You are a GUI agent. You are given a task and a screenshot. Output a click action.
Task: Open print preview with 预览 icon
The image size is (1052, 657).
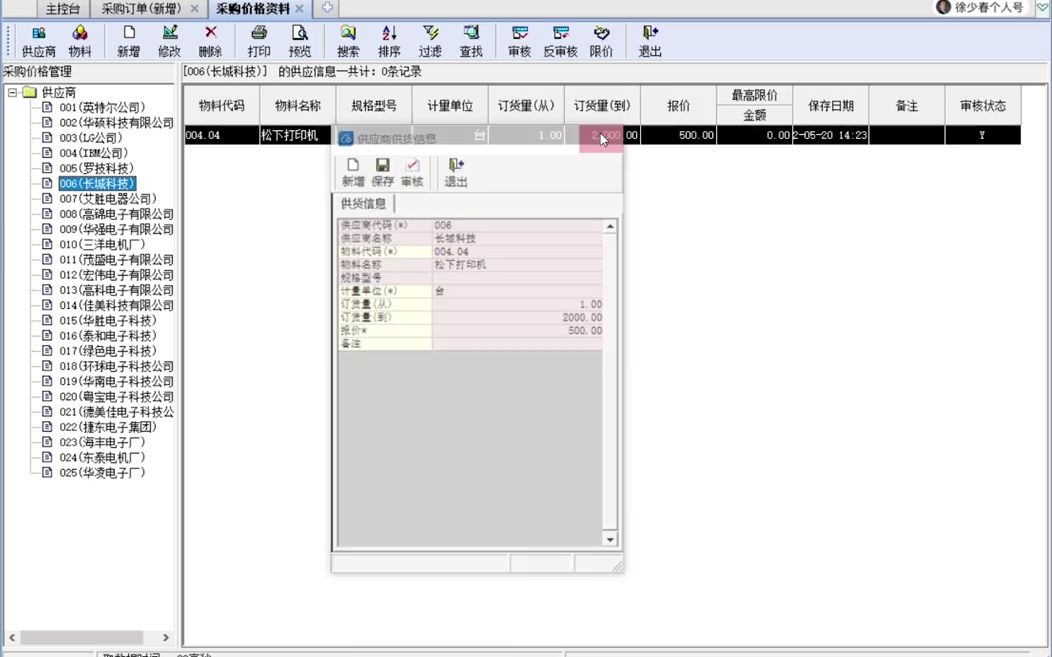299,41
